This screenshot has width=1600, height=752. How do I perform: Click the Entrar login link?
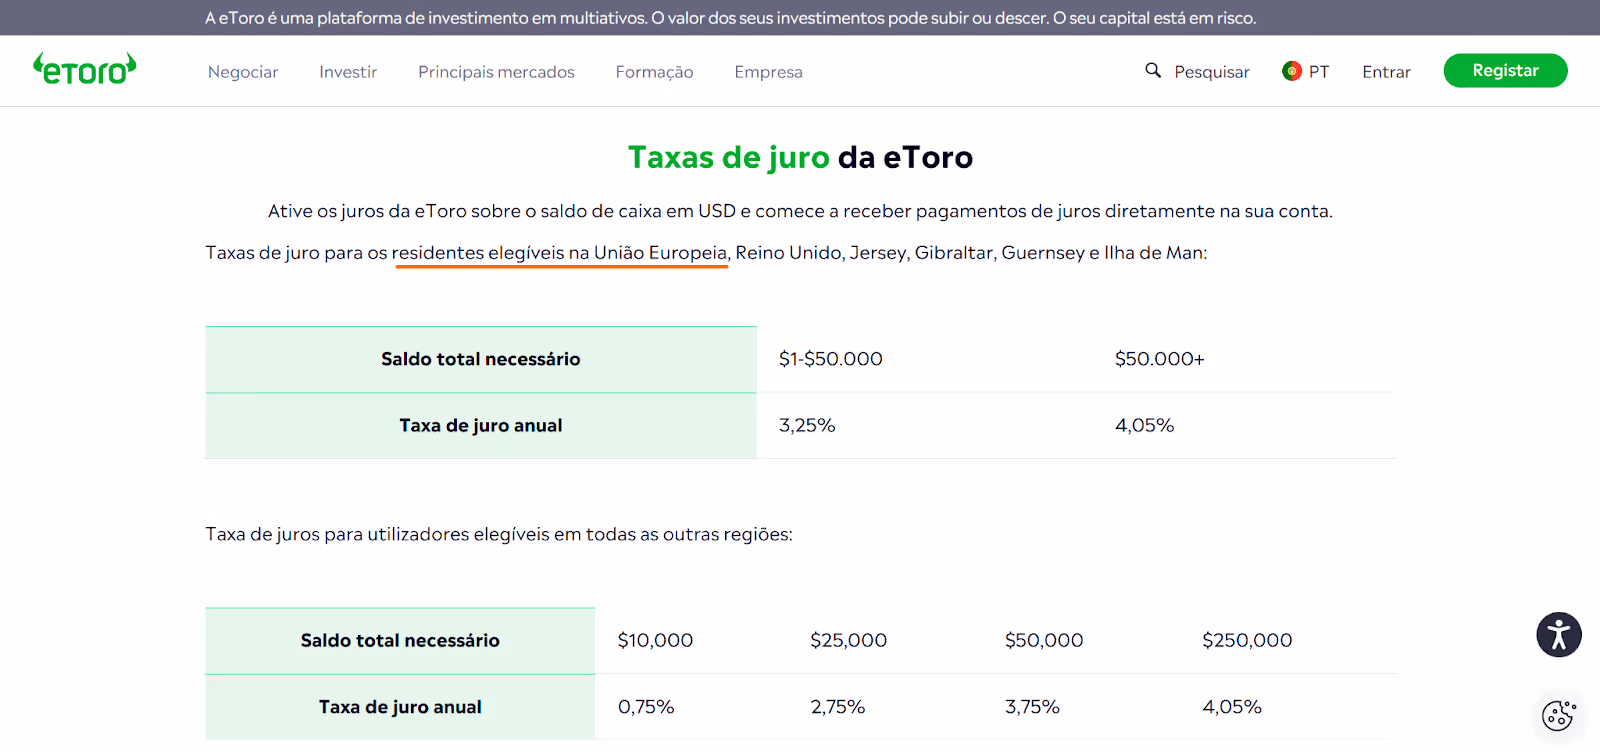1386,72
